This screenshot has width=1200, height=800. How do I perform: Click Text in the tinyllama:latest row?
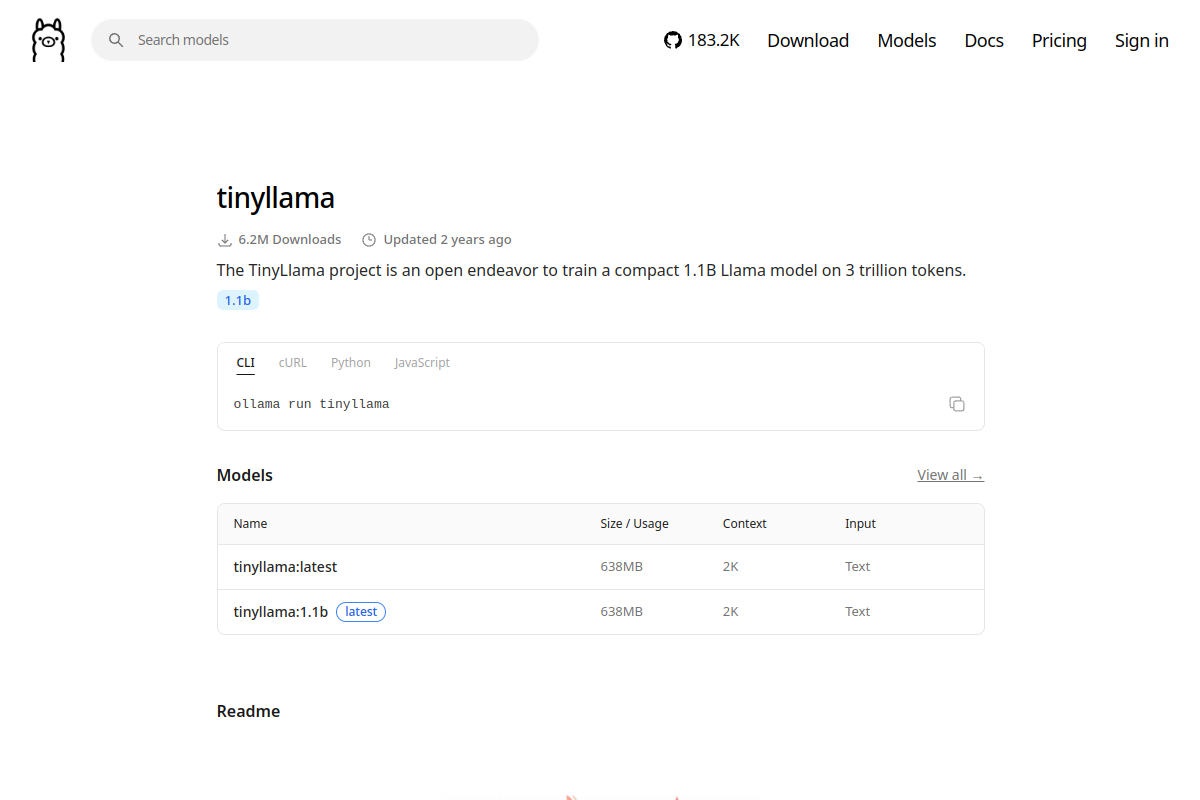[x=858, y=567]
